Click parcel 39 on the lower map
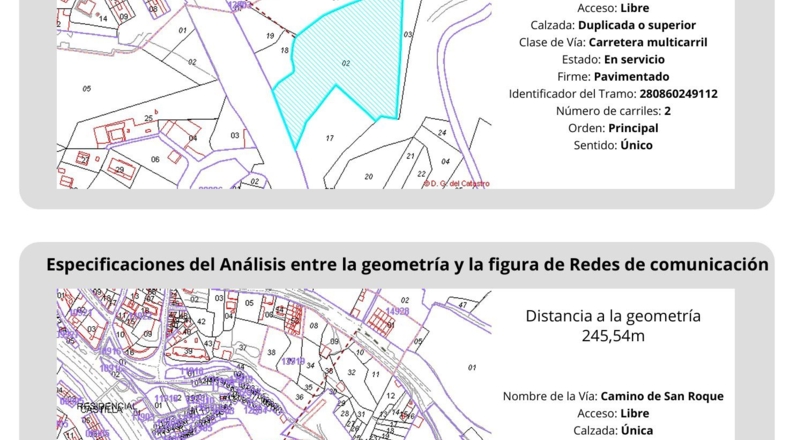The image size is (790, 440). tap(188, 351)
